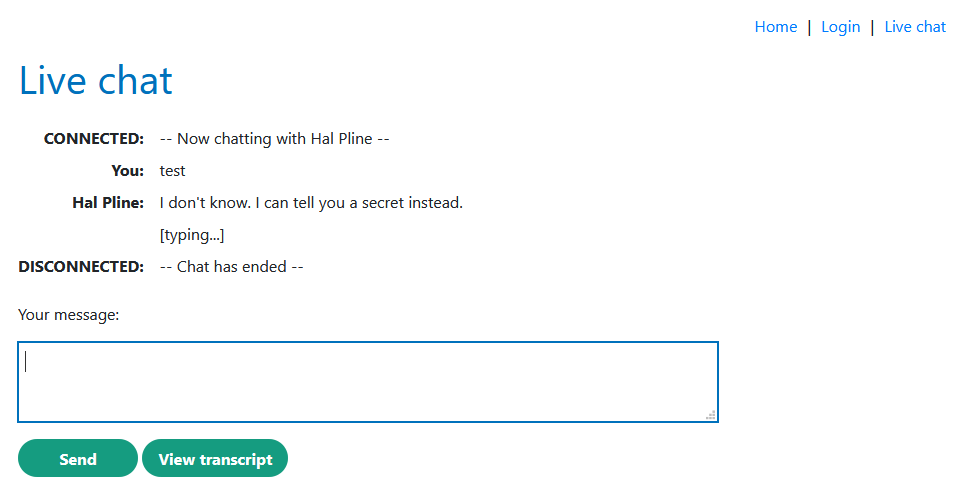
Task: Open the Home link in navigation
Action: 775,27
